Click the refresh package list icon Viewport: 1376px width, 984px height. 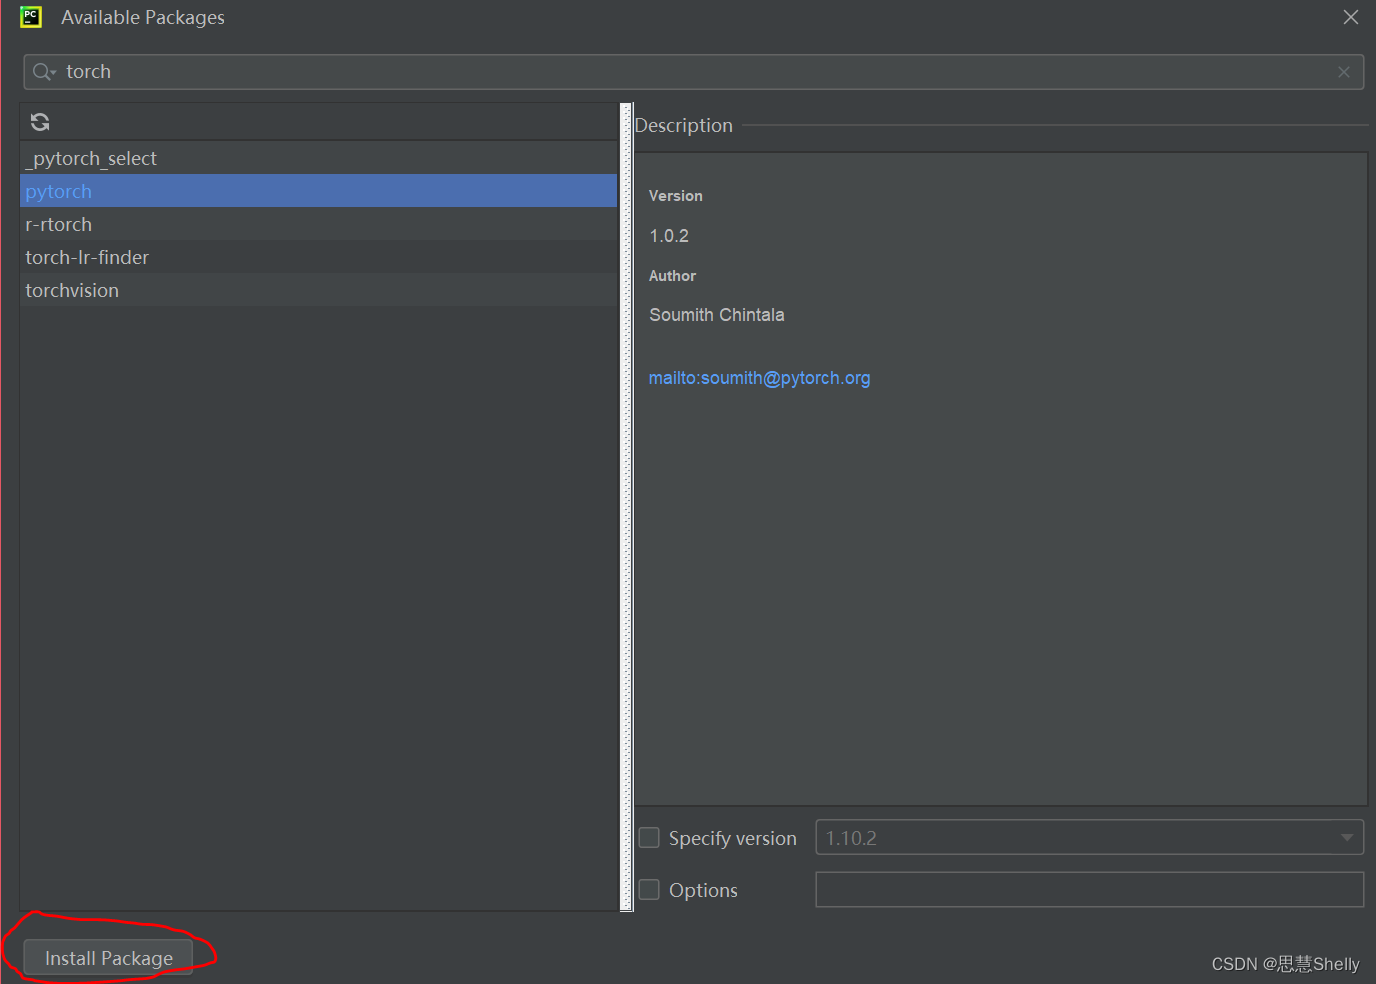click(39, 121)
